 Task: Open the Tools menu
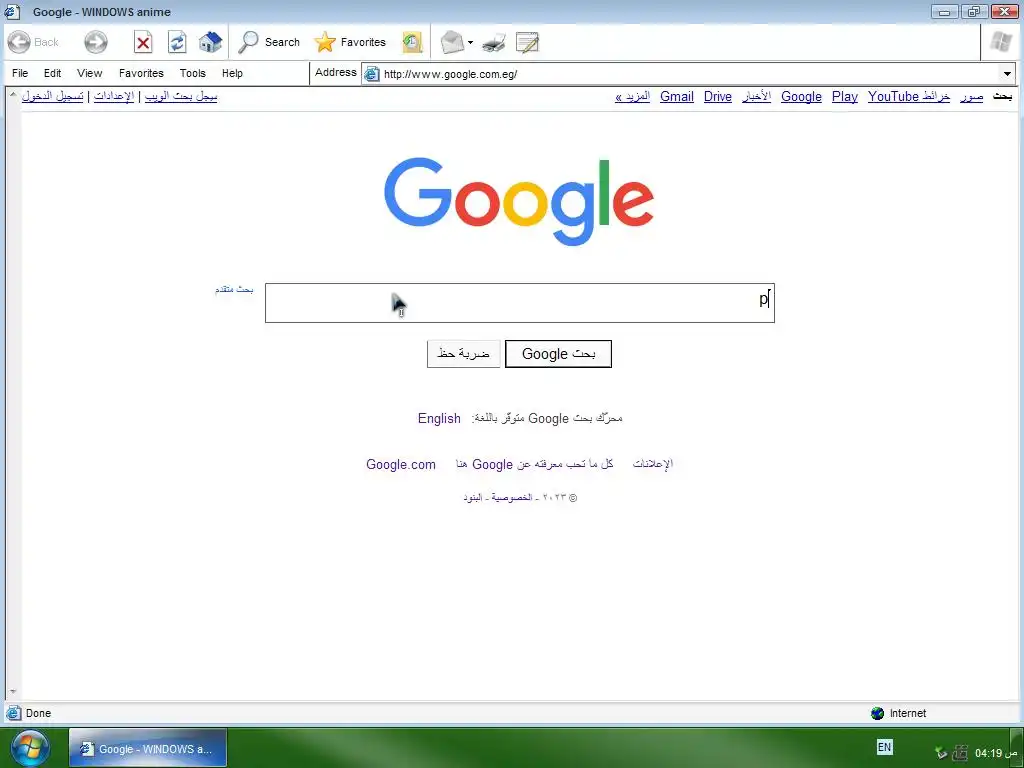click(x=193, y=73)
